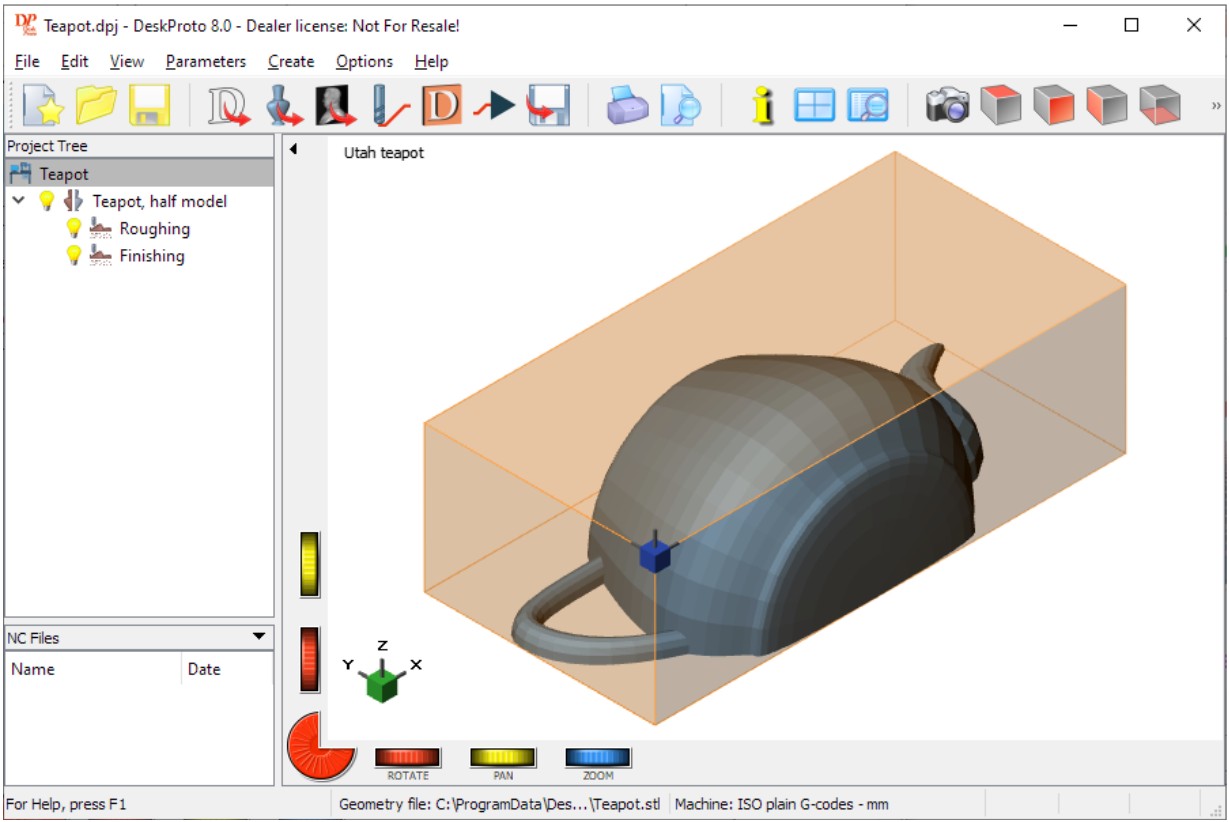Collapse the Teapot, half model tree branch
This screenshot has height=822, width=1229.
coord(18,201)
